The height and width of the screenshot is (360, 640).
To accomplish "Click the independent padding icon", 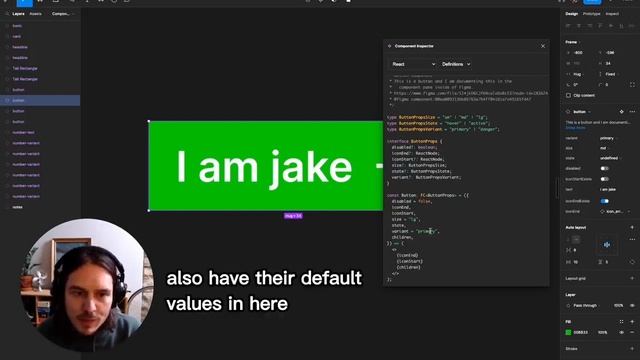I will click(x=632, y=262).
